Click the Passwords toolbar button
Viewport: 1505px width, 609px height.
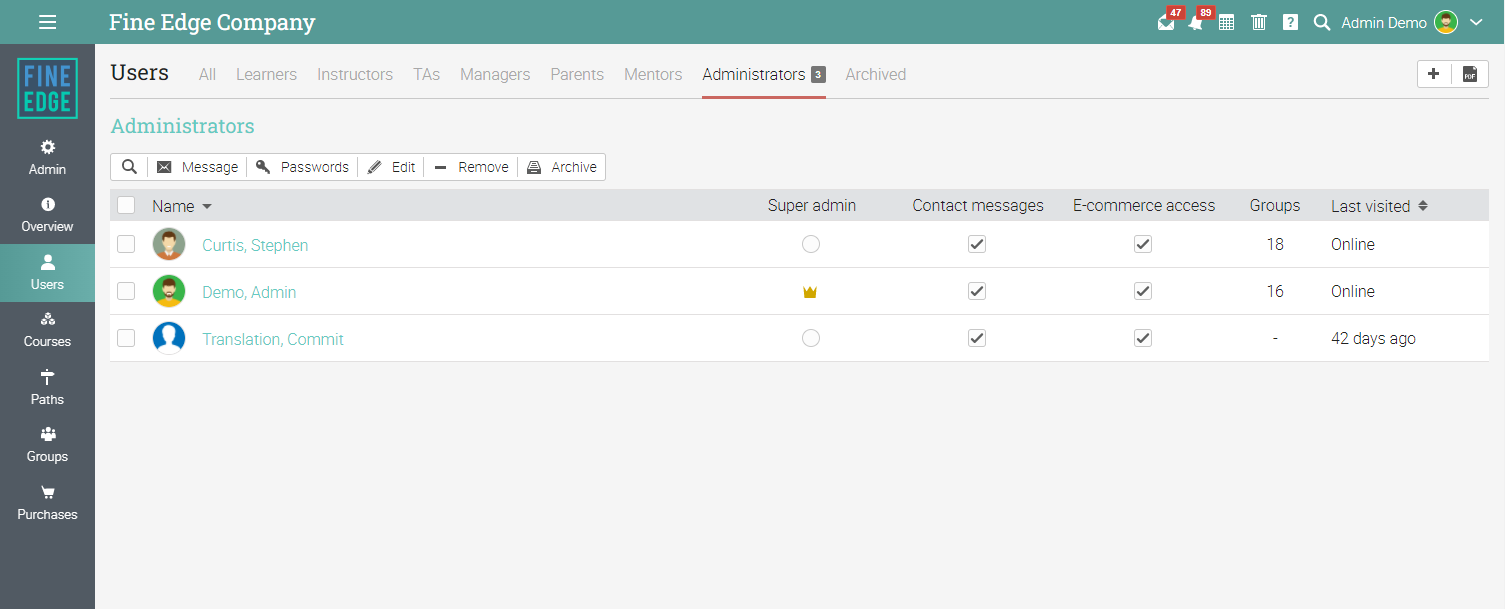pyautogui.click(x=302, y=167)
